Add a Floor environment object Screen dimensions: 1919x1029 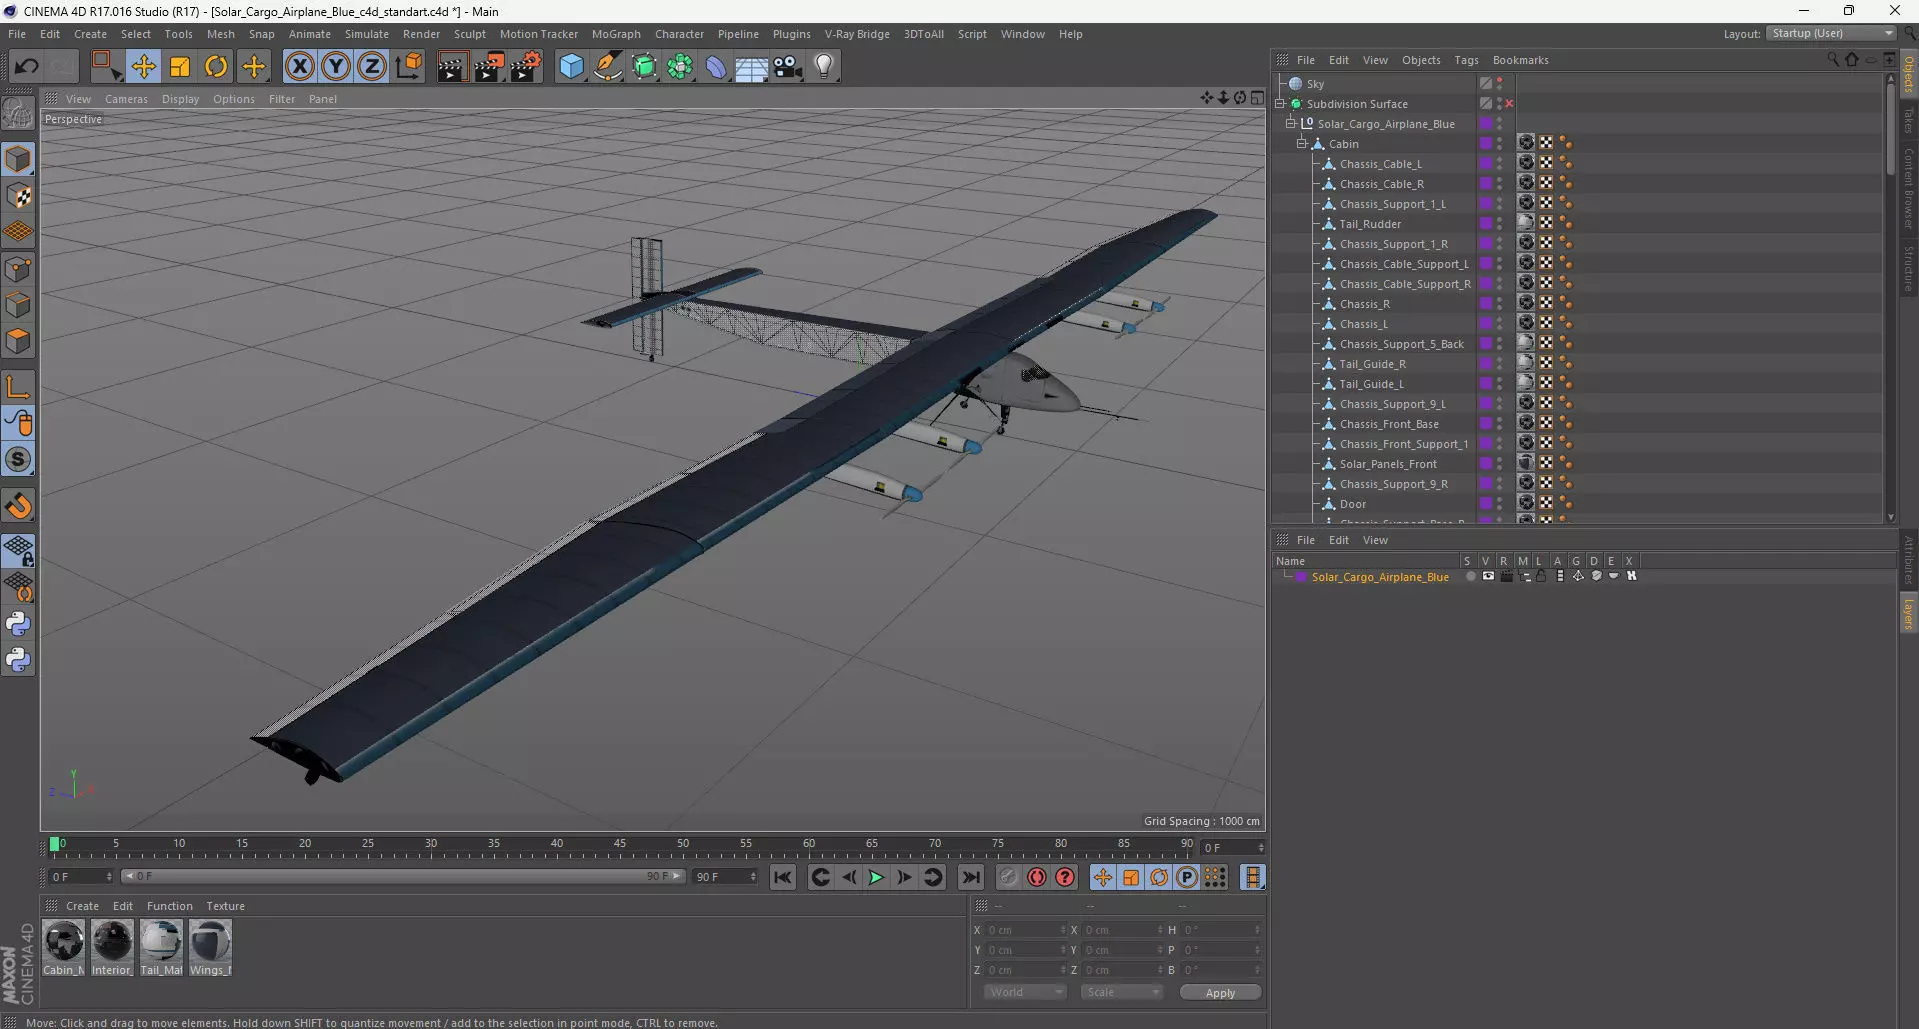click(752, 67)
